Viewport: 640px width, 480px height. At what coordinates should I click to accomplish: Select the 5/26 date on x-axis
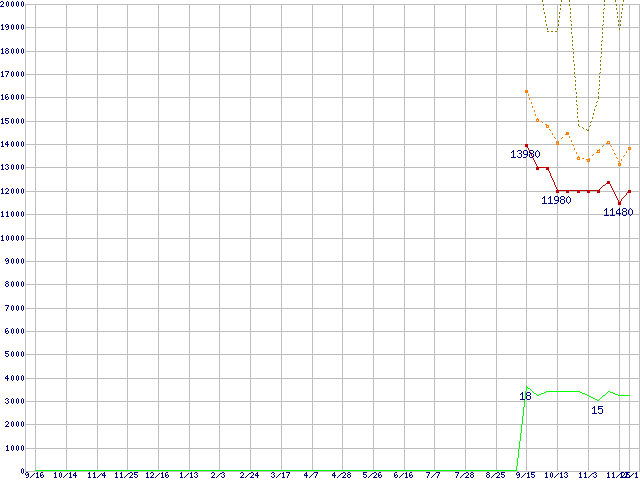(x=372, y=475)
